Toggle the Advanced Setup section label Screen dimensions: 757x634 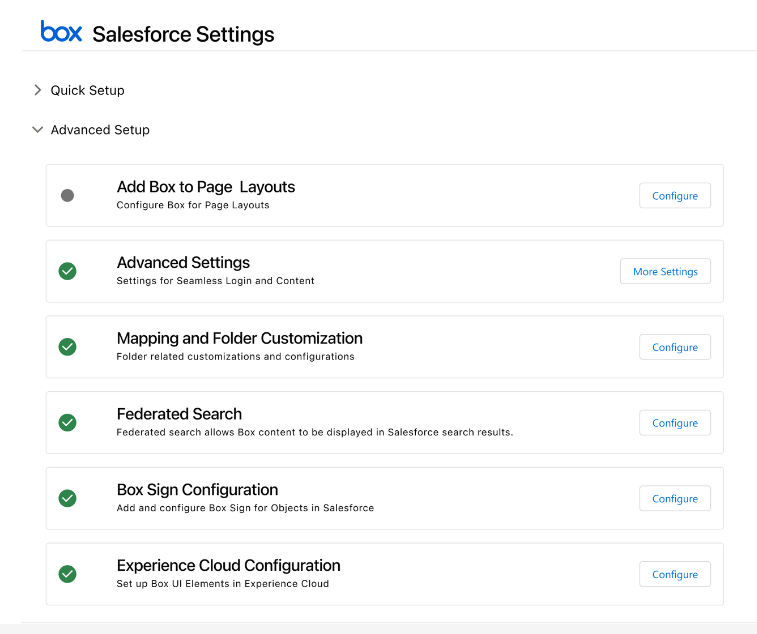(x=100, y=130)
